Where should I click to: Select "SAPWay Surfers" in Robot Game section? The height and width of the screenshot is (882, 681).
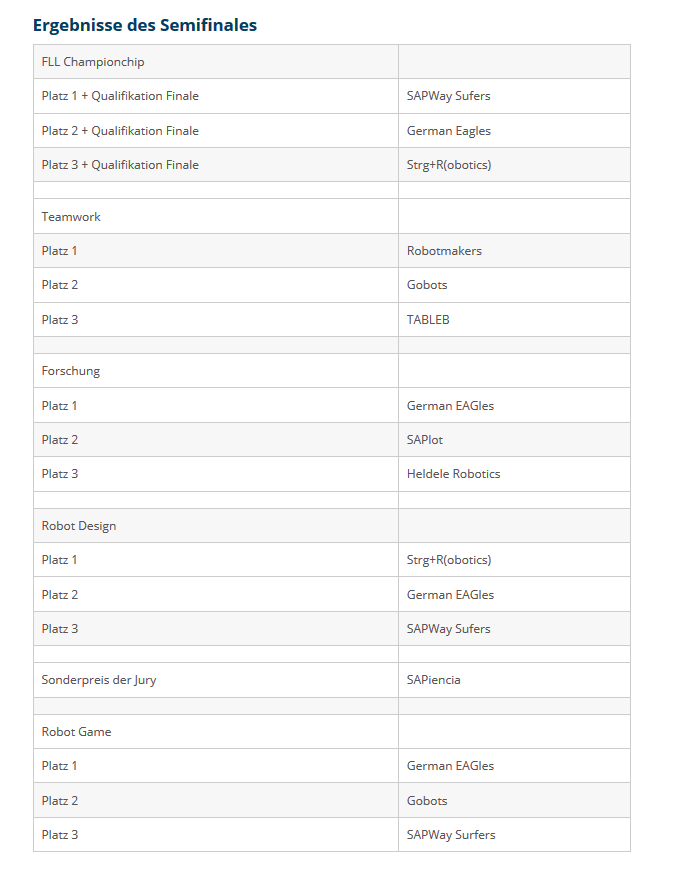point(451,835)
